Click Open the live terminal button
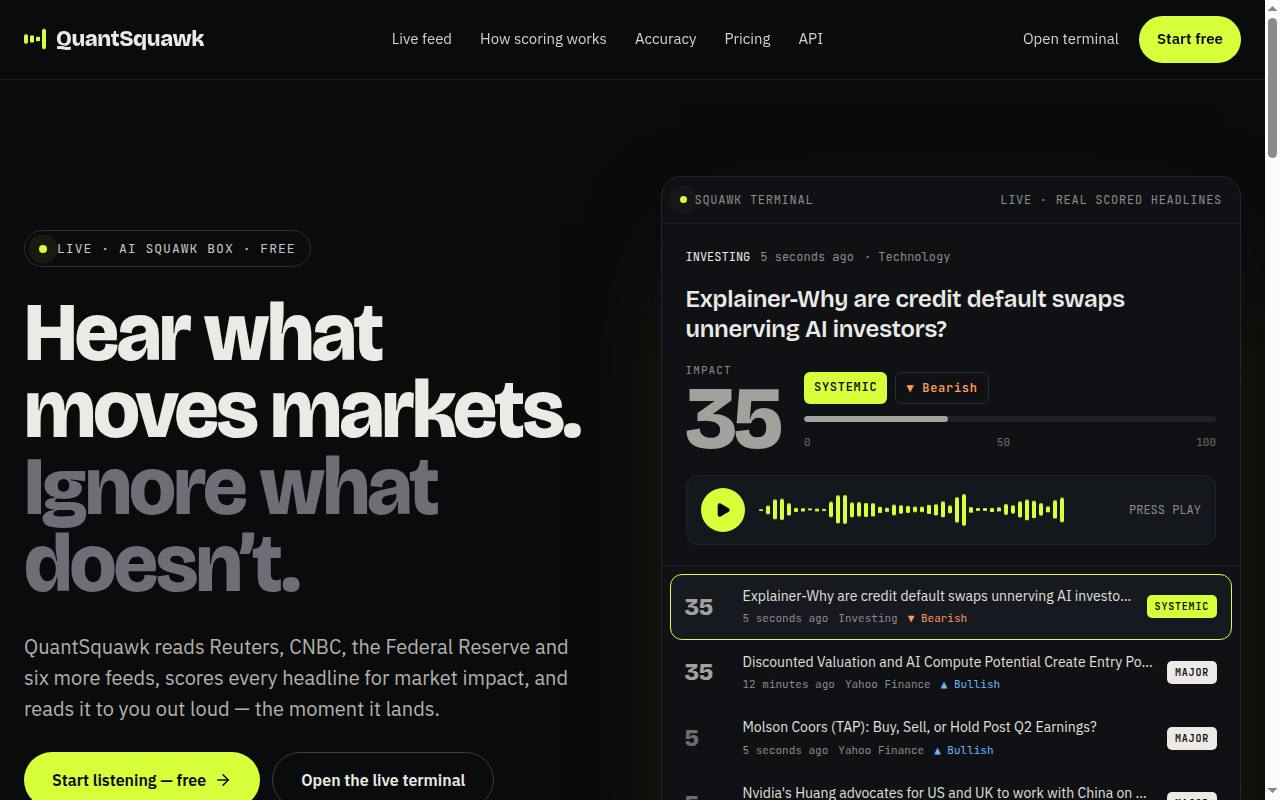 click(x=383, y=780)
